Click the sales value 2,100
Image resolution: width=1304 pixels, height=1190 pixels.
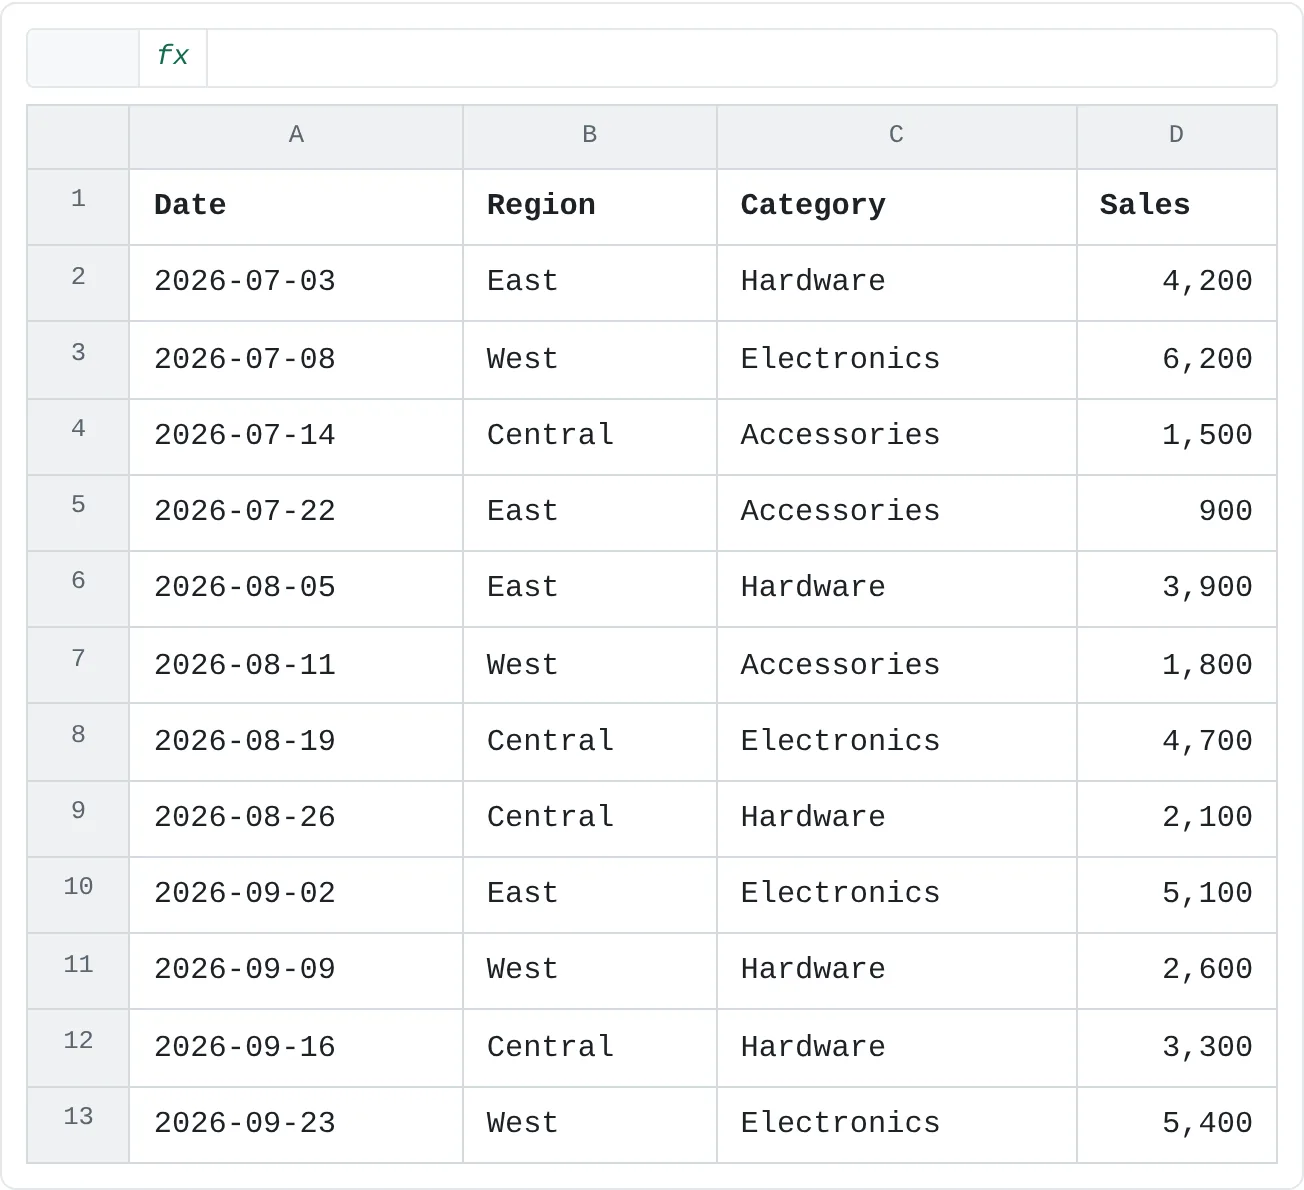(x=1177, y=819)
